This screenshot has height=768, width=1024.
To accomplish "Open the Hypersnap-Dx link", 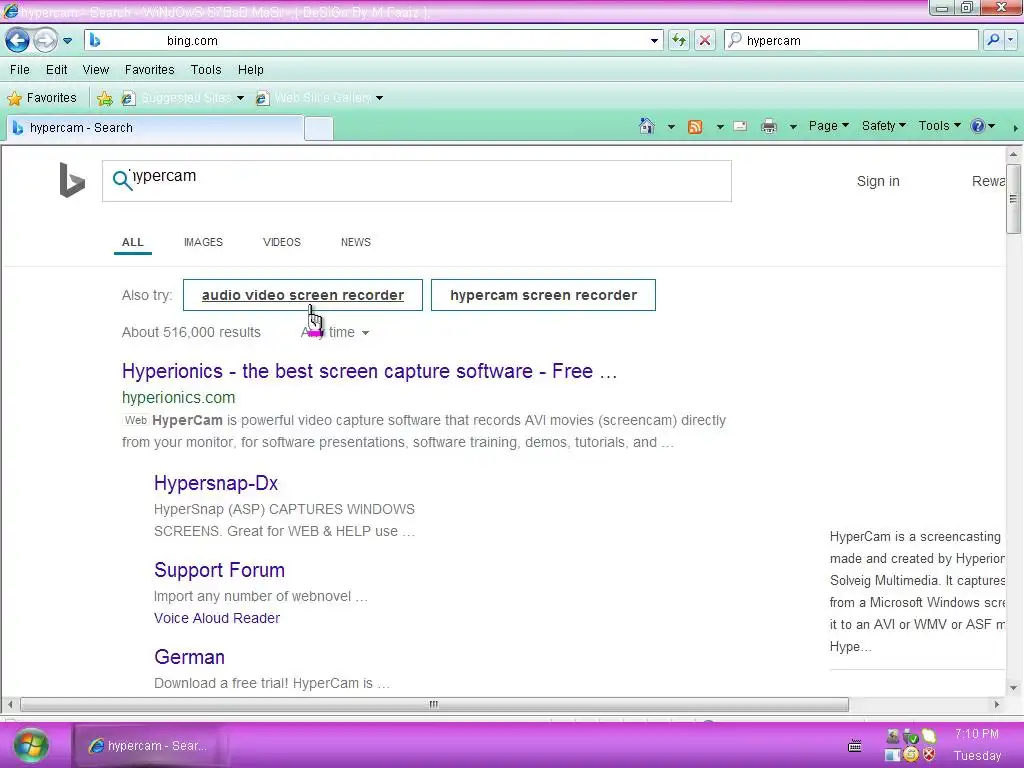I will point(216,483).
